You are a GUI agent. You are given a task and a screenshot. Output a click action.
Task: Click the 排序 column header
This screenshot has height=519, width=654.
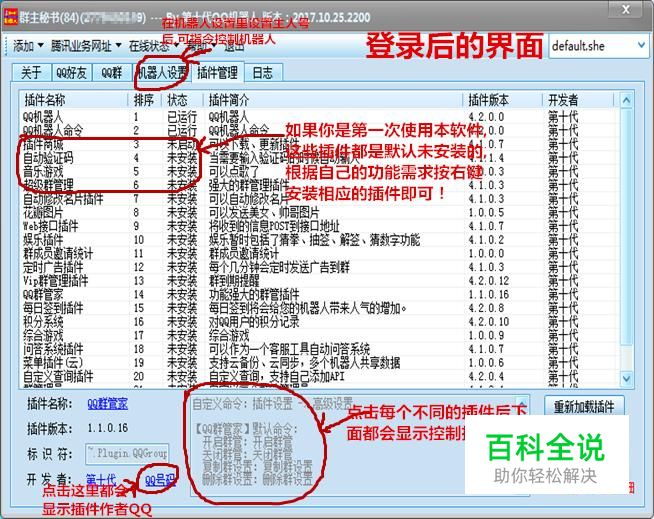click(x=144, y=100)
